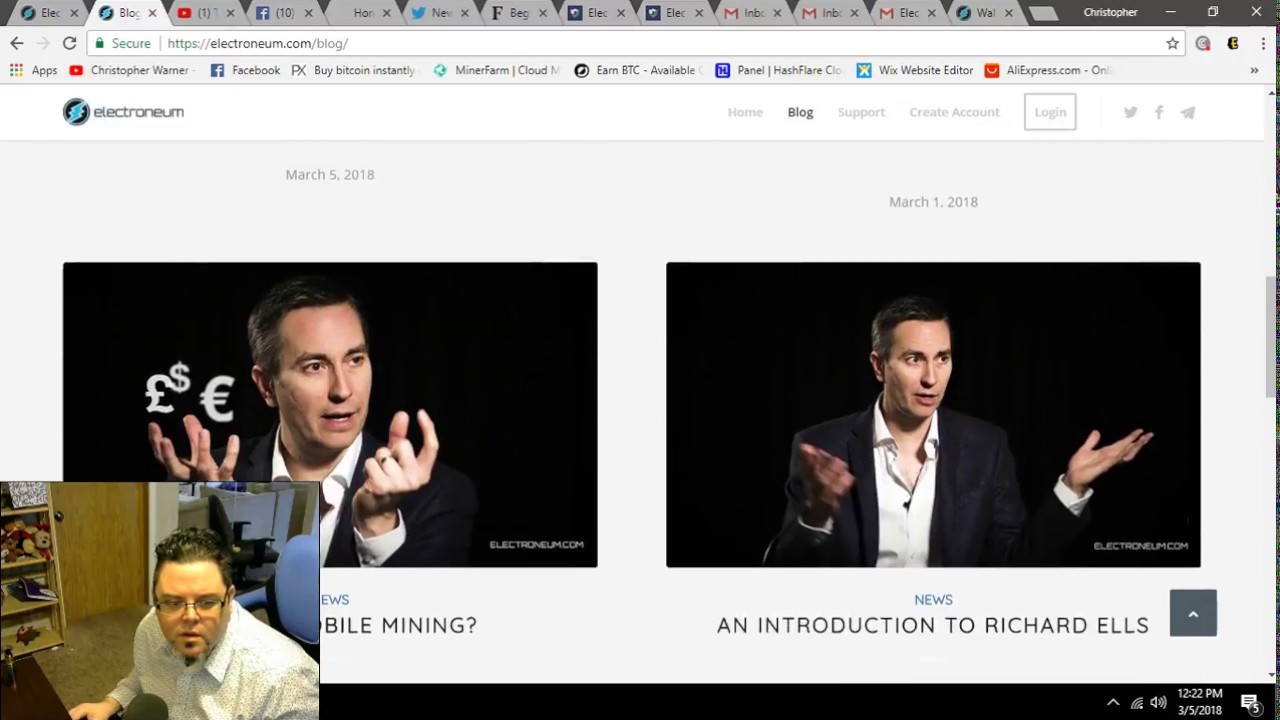
Task: Open Earn BTC bookmark
Action: (x=639, y=70)
